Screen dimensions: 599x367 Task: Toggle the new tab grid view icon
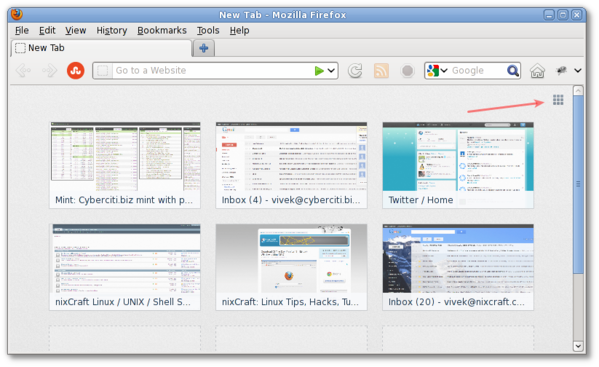click(558, 100)
